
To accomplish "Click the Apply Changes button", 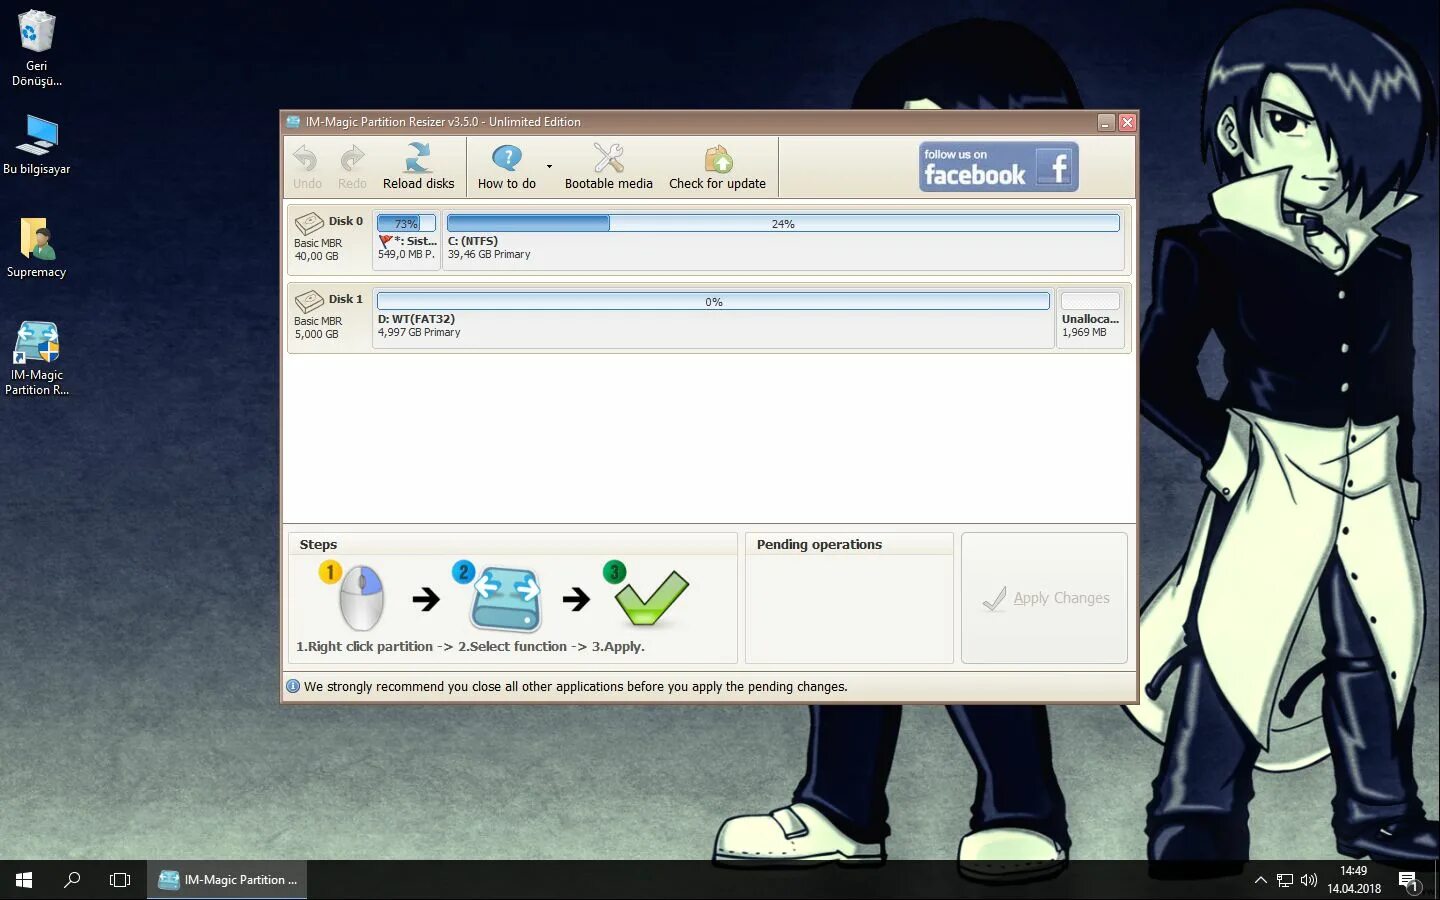I will (1044, 598).
